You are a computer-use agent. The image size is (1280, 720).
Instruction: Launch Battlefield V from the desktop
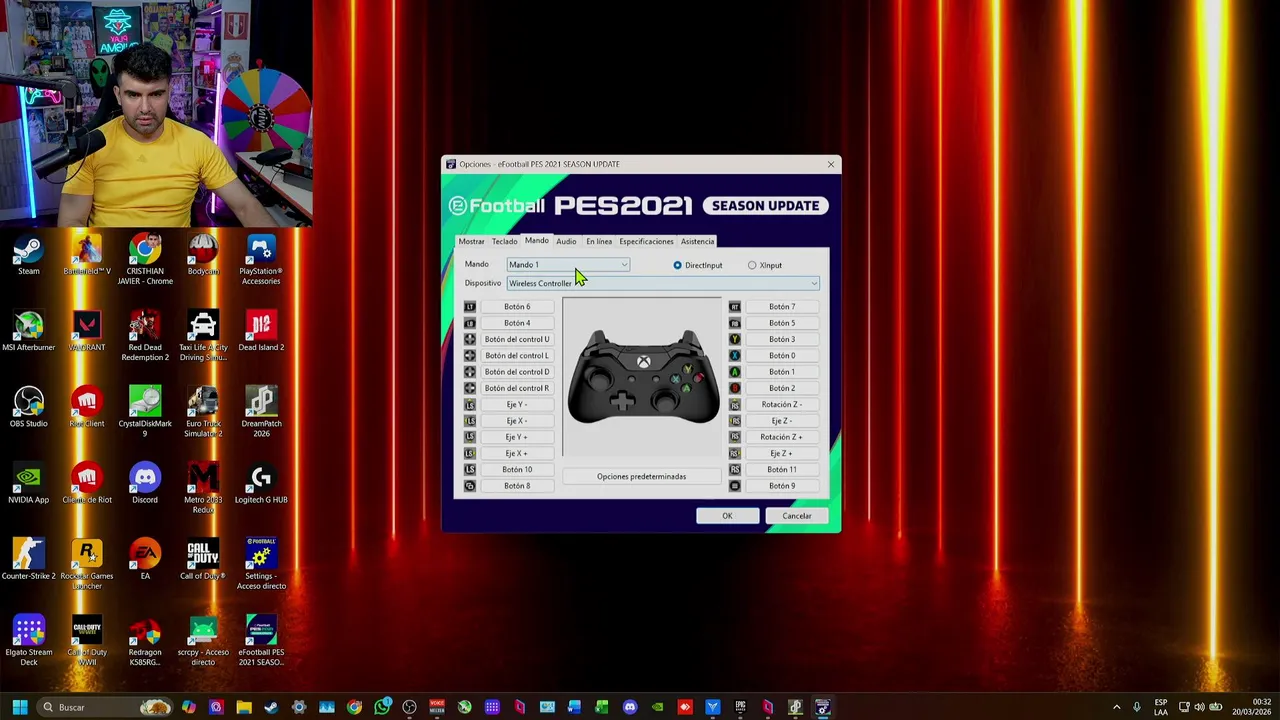click(87, 255)
